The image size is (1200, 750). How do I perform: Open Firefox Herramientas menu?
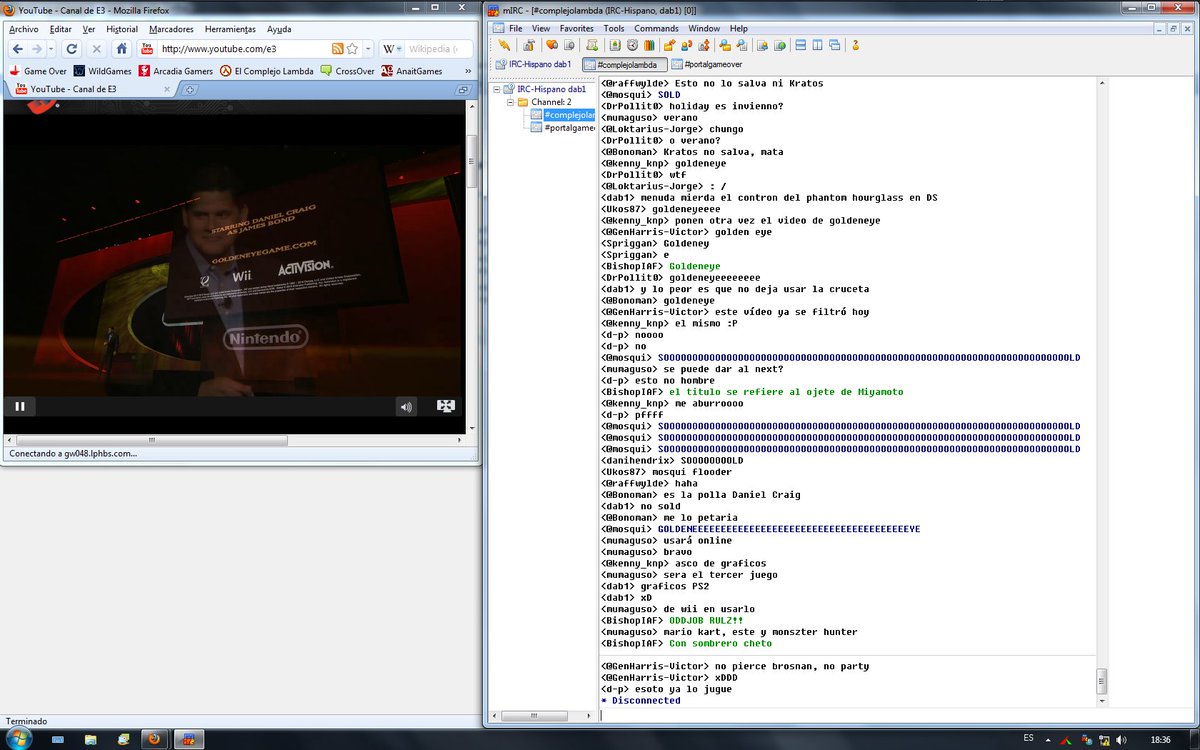(230, 29)
